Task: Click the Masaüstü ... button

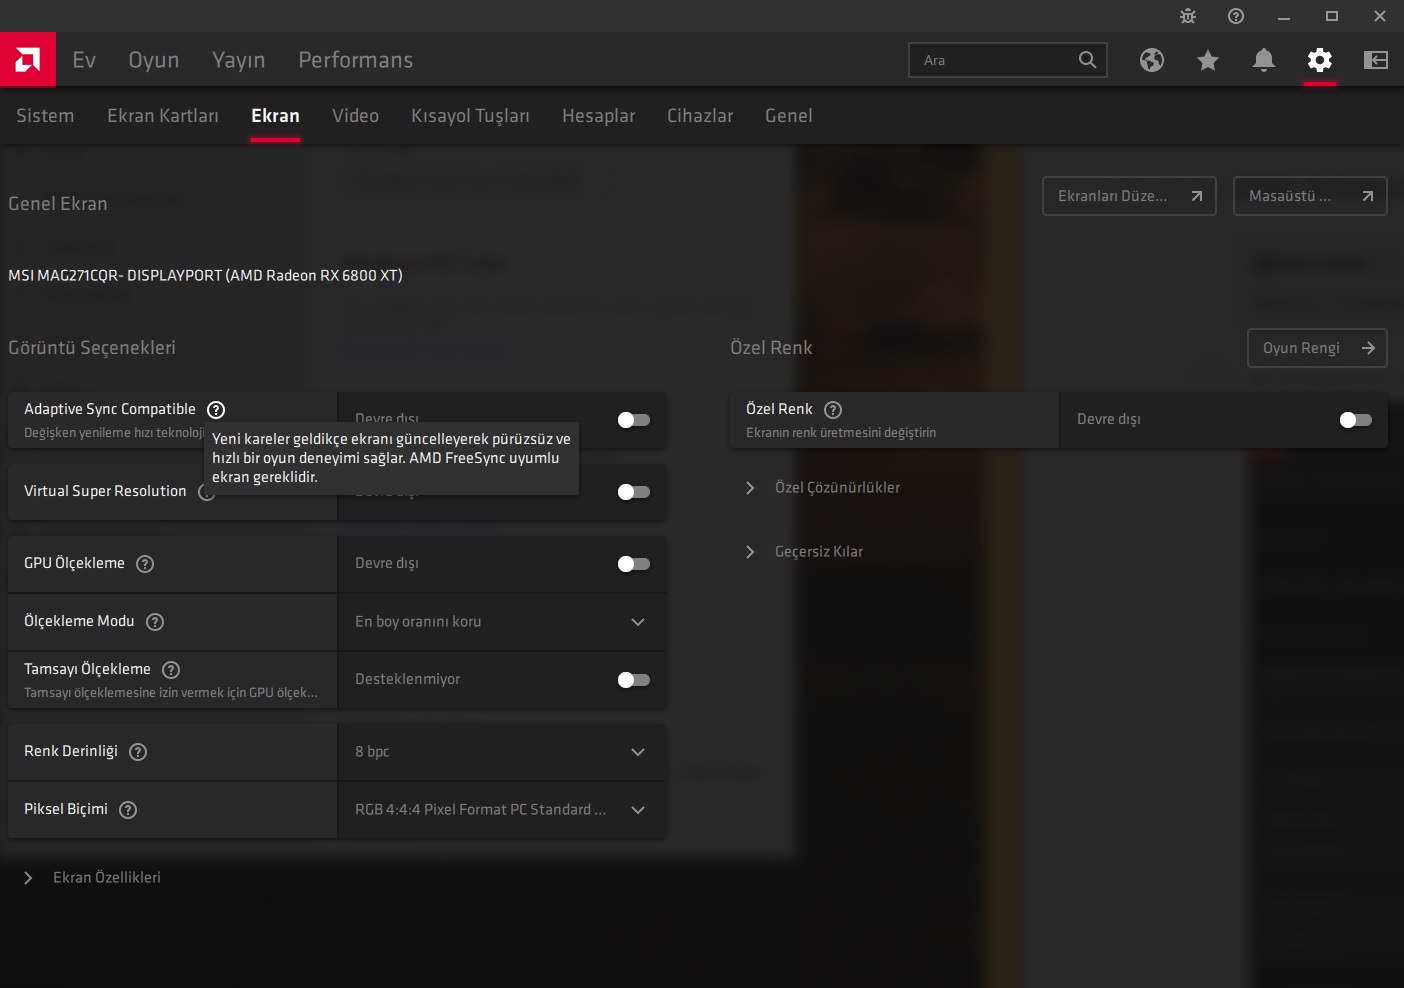Action: coord(1310,196)
